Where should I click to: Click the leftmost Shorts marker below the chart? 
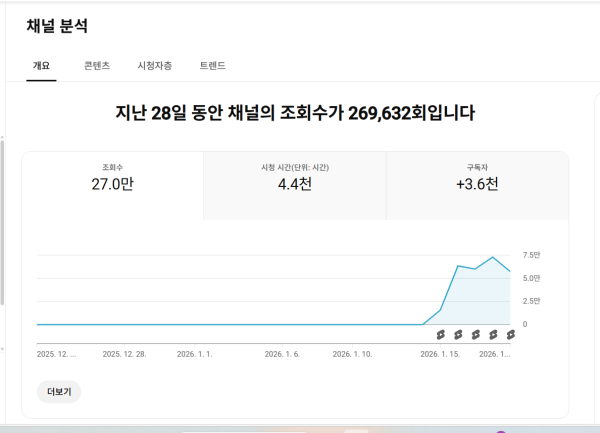[x=440, y=334]
